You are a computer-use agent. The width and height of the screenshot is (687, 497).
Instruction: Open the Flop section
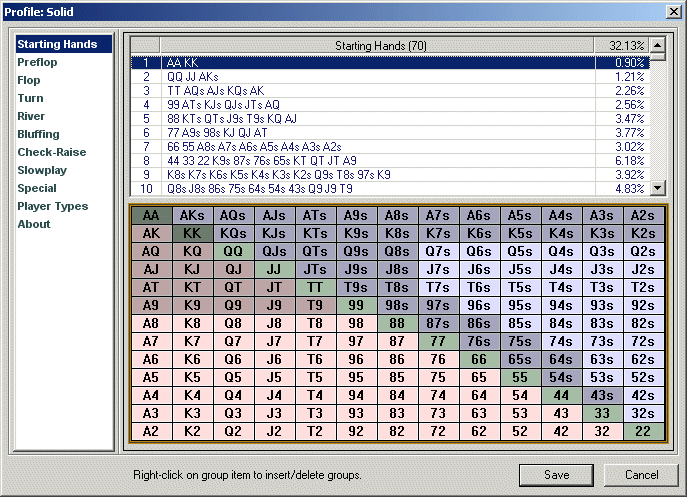click(29, 80)
